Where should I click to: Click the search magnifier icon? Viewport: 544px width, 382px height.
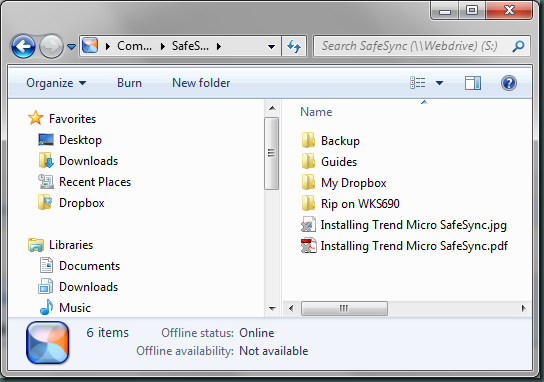(x=518, y=46)
